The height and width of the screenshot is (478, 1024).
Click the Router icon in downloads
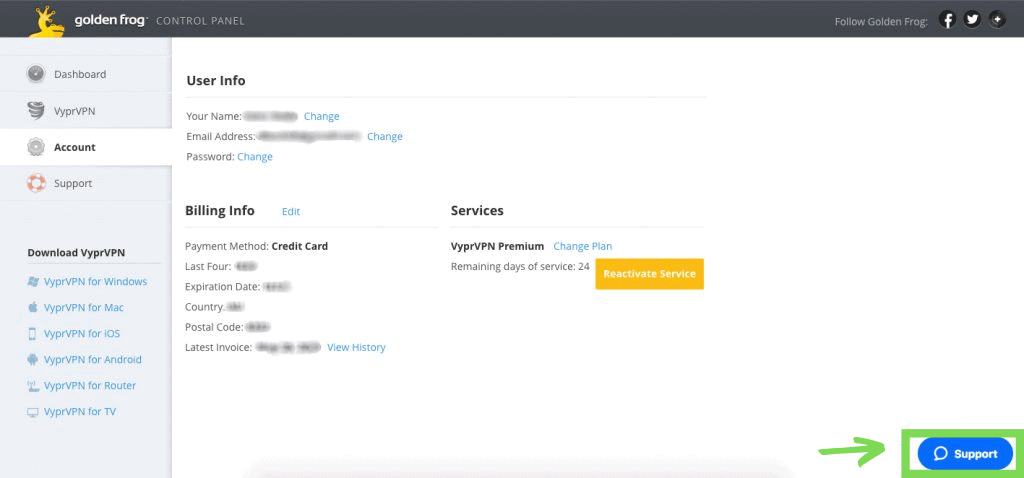(33, 385)
